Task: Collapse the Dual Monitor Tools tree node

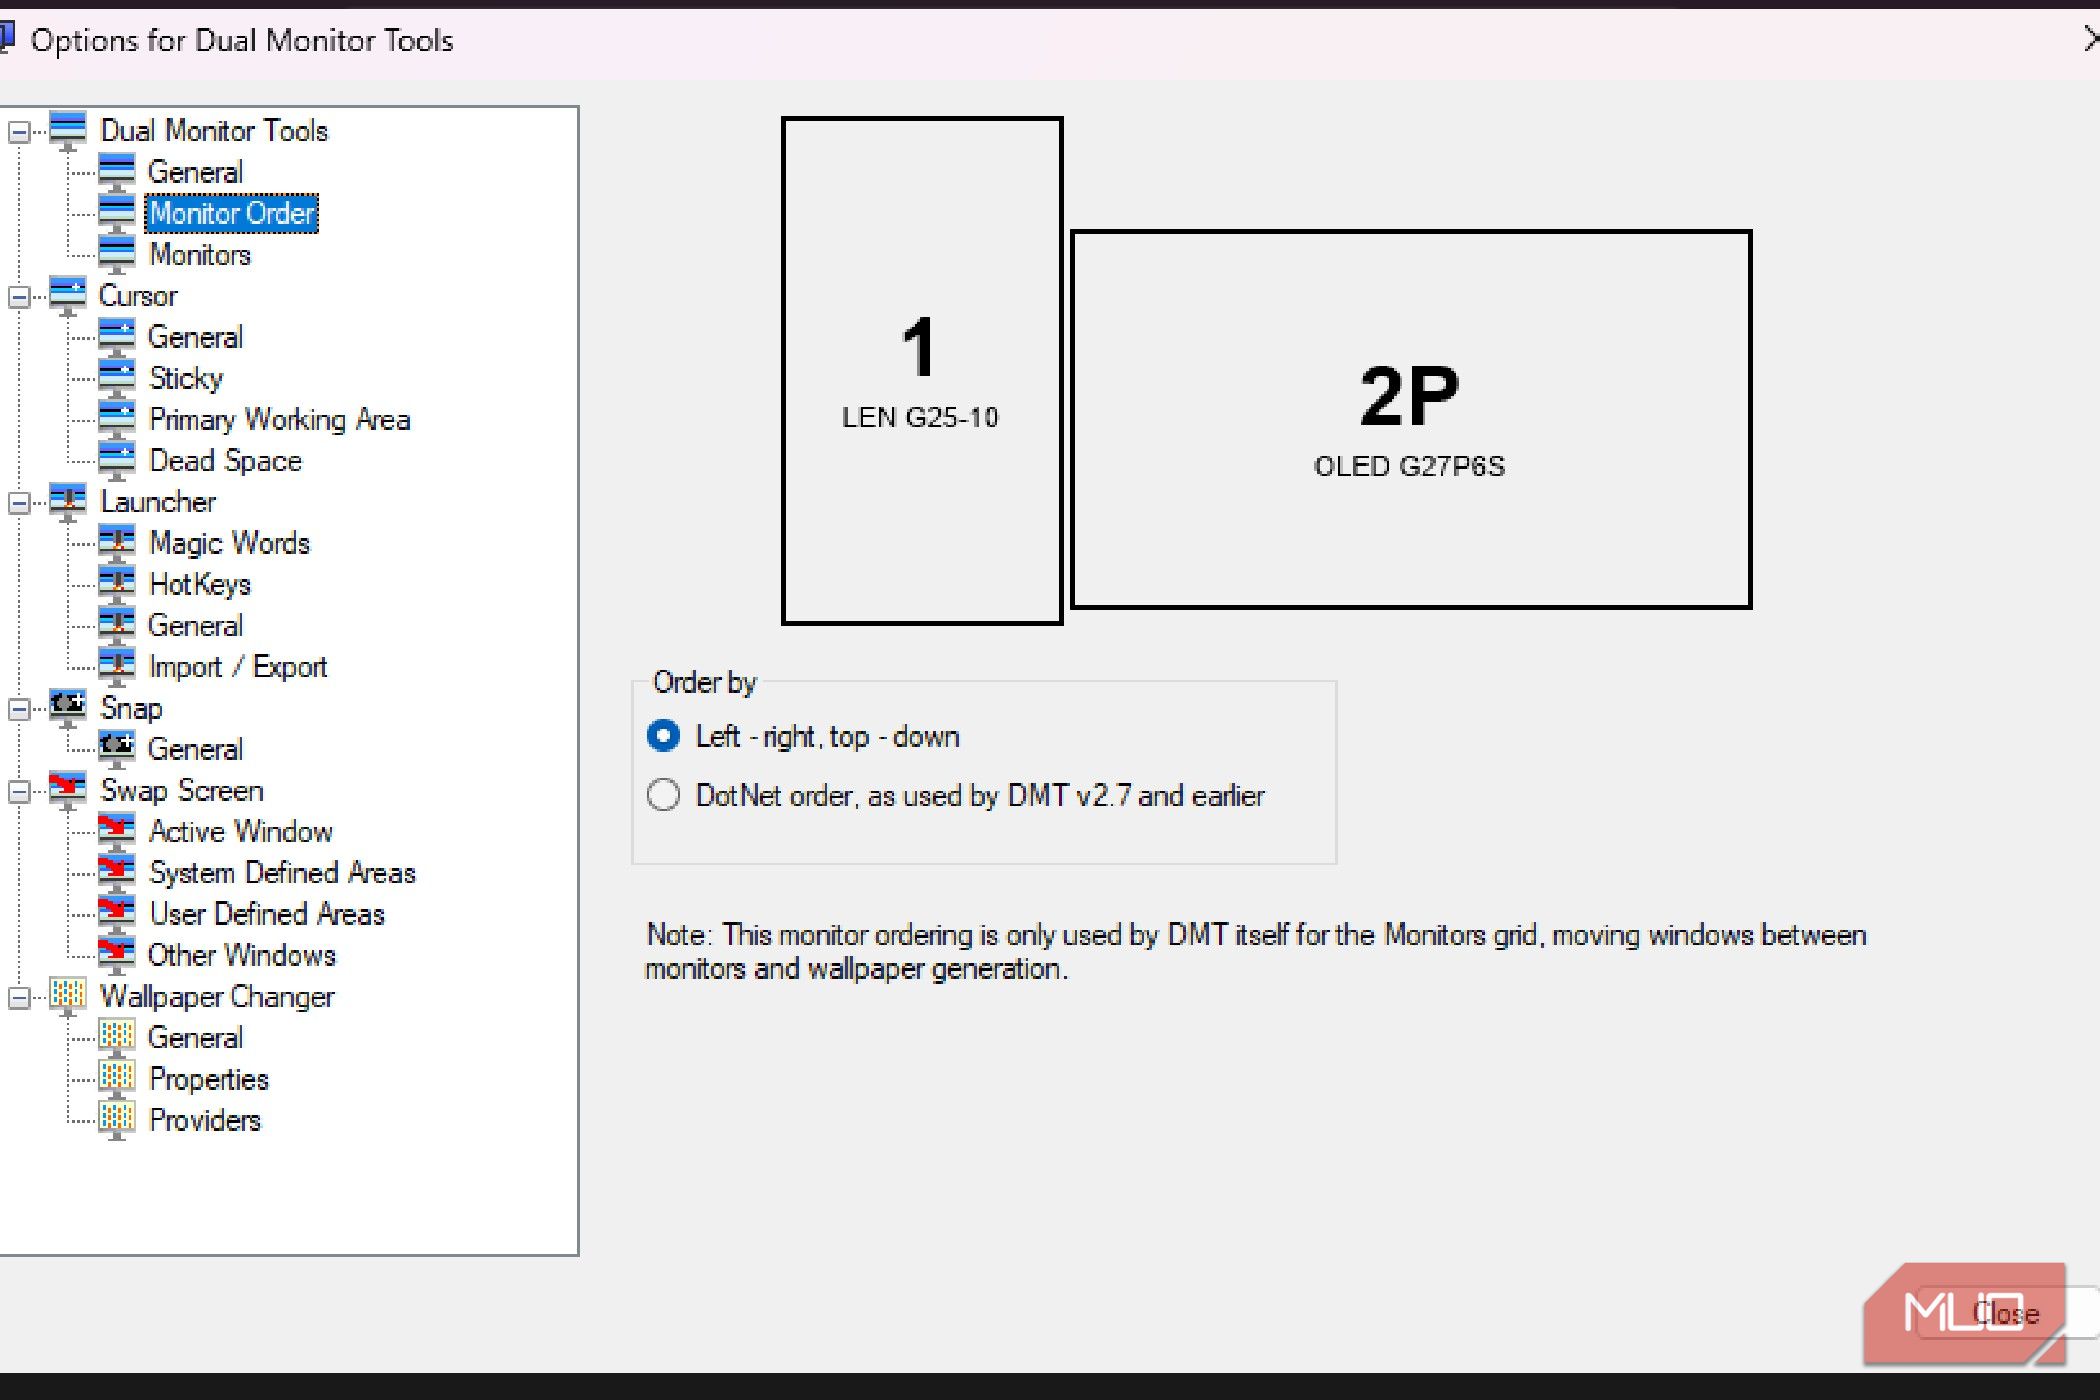Action: 18,132
